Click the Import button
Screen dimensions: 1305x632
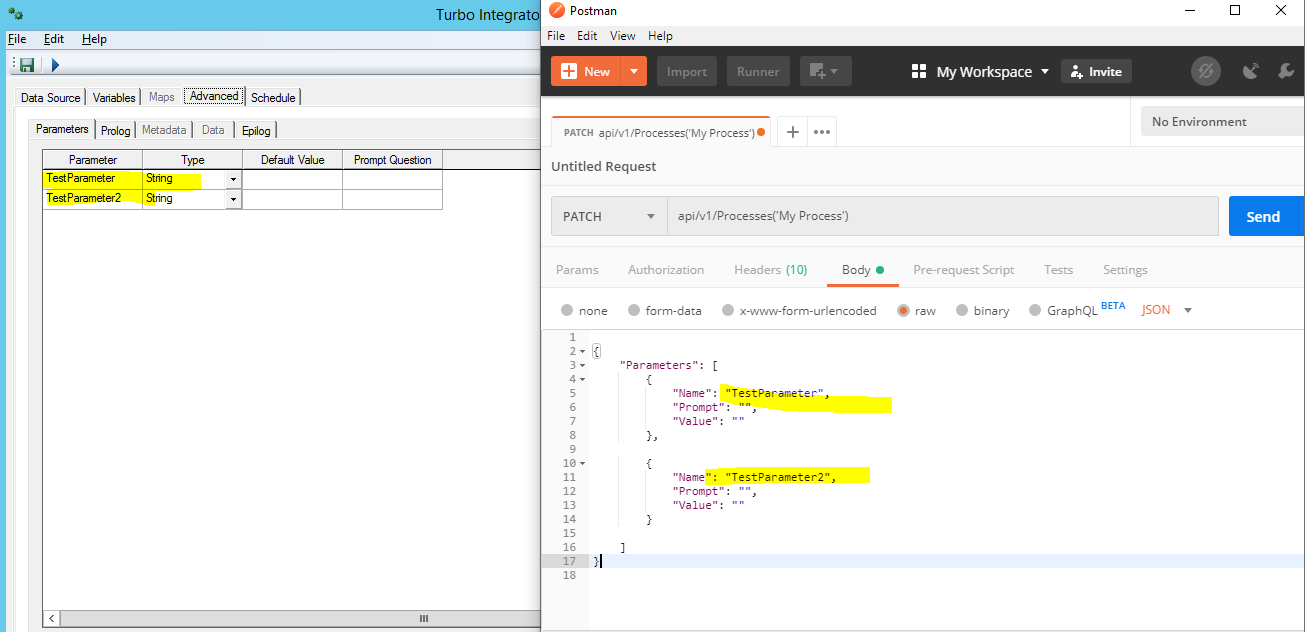(x=687, y=71)
